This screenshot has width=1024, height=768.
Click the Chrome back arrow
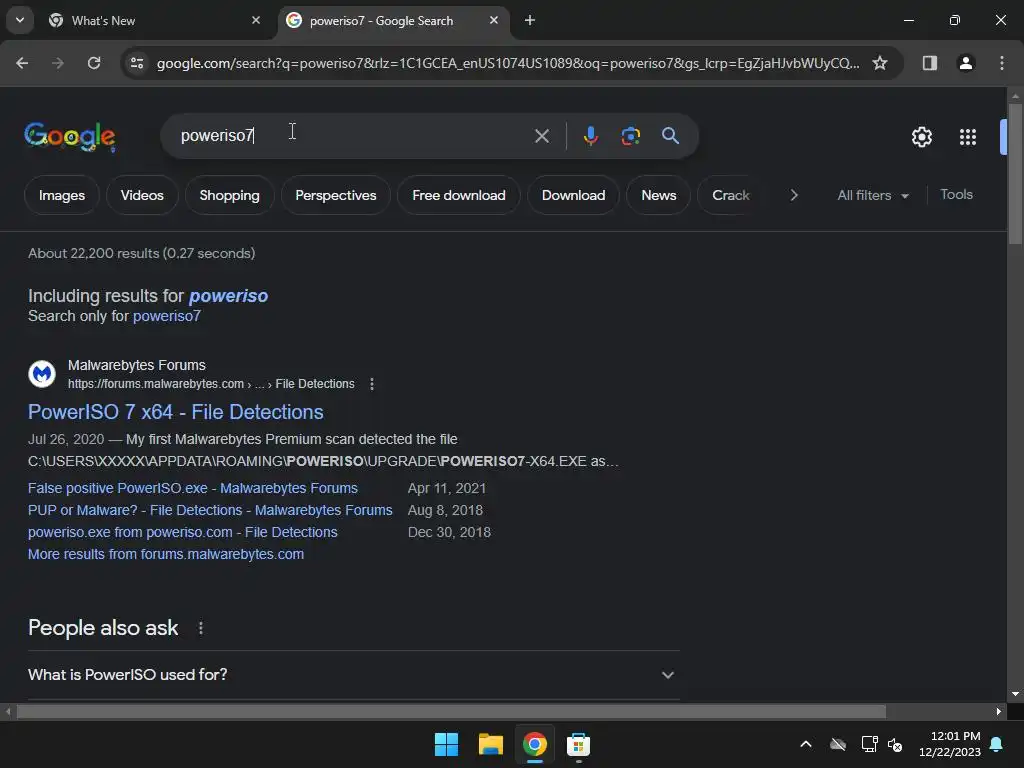22,63
